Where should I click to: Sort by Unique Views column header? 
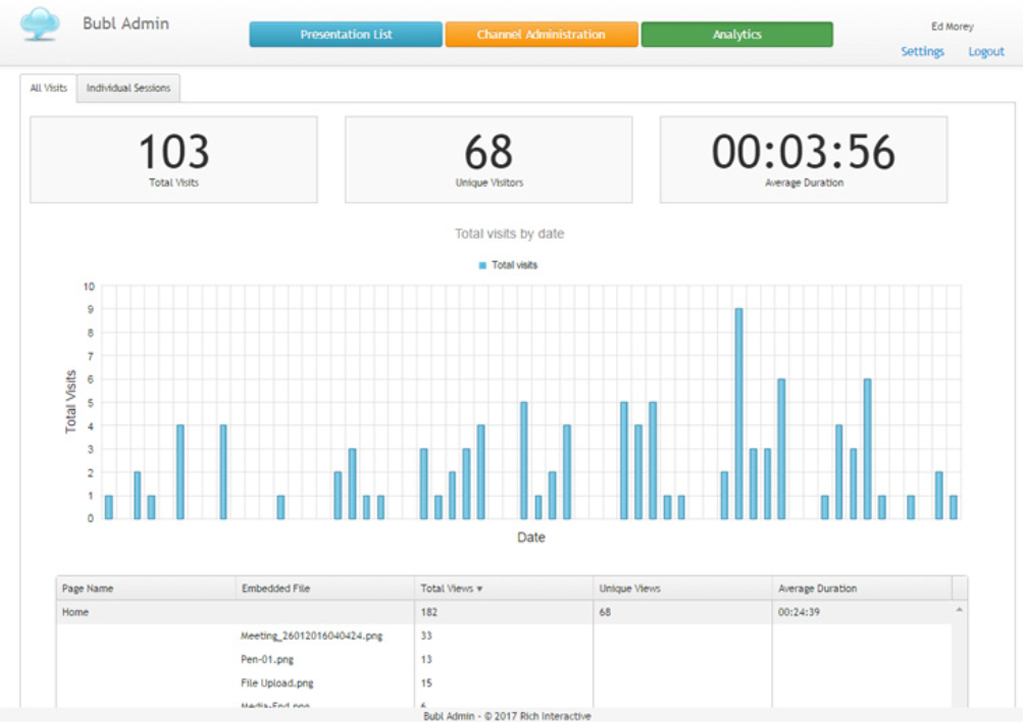pyautogui.click(x=682, y=588)
